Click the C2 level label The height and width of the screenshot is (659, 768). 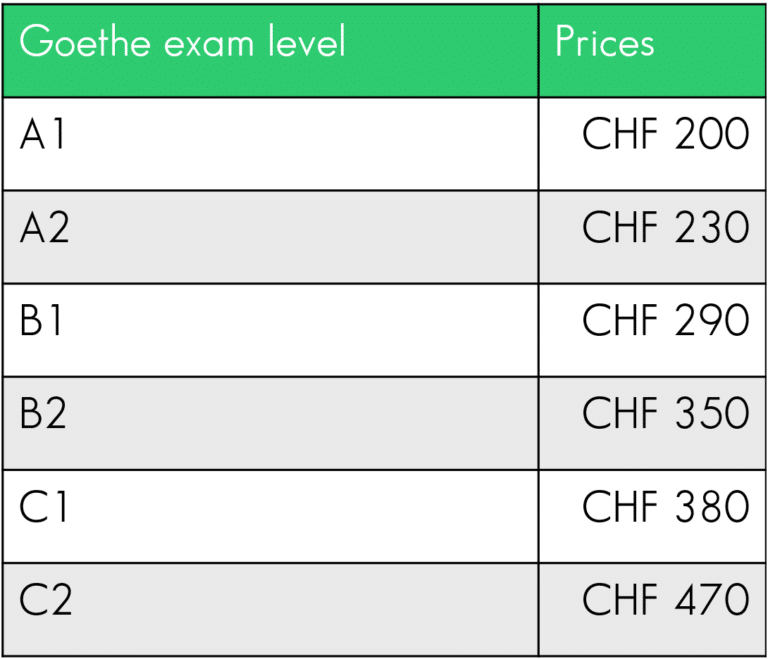click(x=45, y=600)
